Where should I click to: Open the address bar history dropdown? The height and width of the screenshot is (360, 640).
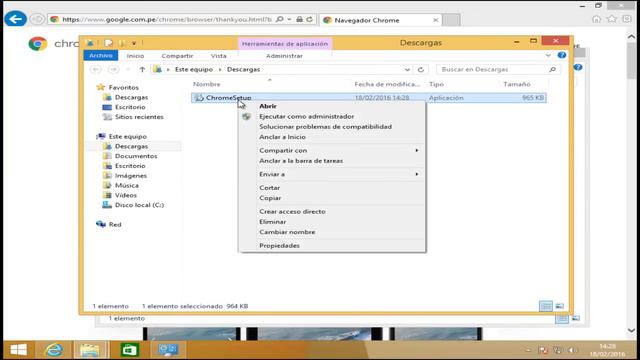click(x=407, y=69)
